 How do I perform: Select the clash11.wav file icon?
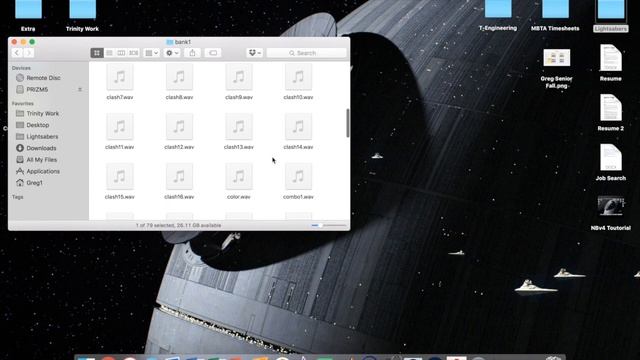pos(120,127)
